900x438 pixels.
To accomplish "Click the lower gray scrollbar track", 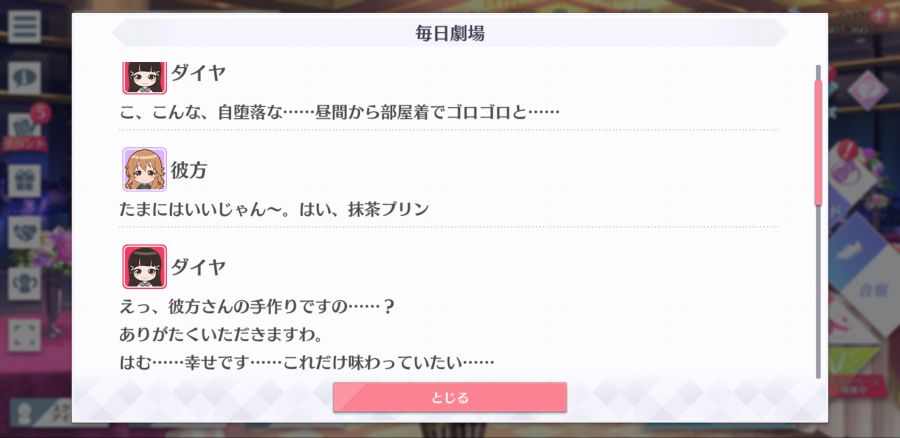I will coord(818,292).
